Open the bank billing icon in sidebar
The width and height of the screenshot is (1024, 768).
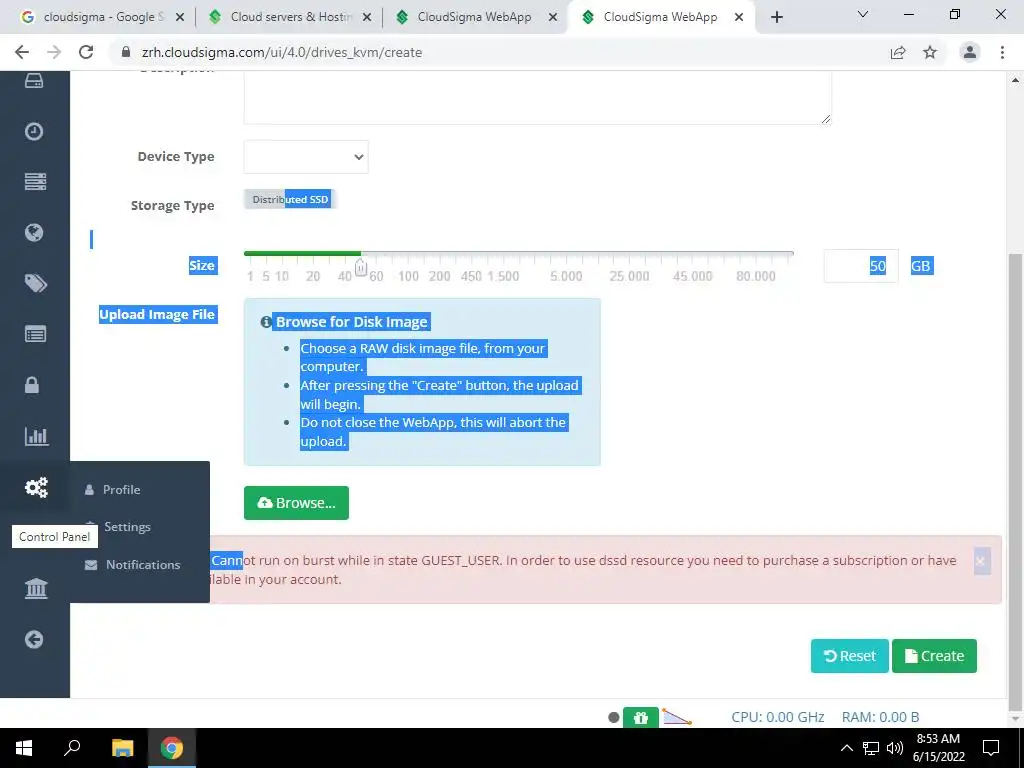36,588
